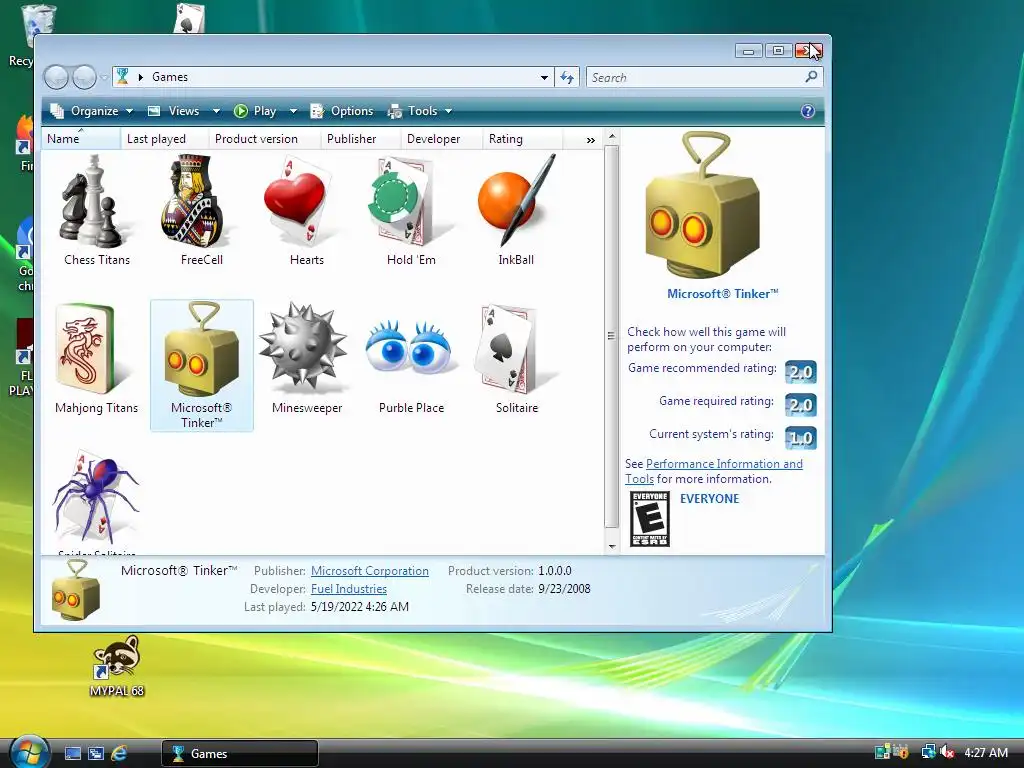The image size is (1024, 768).
Task: Open the Organize dropdown menu
Action: tap(92, 111)
